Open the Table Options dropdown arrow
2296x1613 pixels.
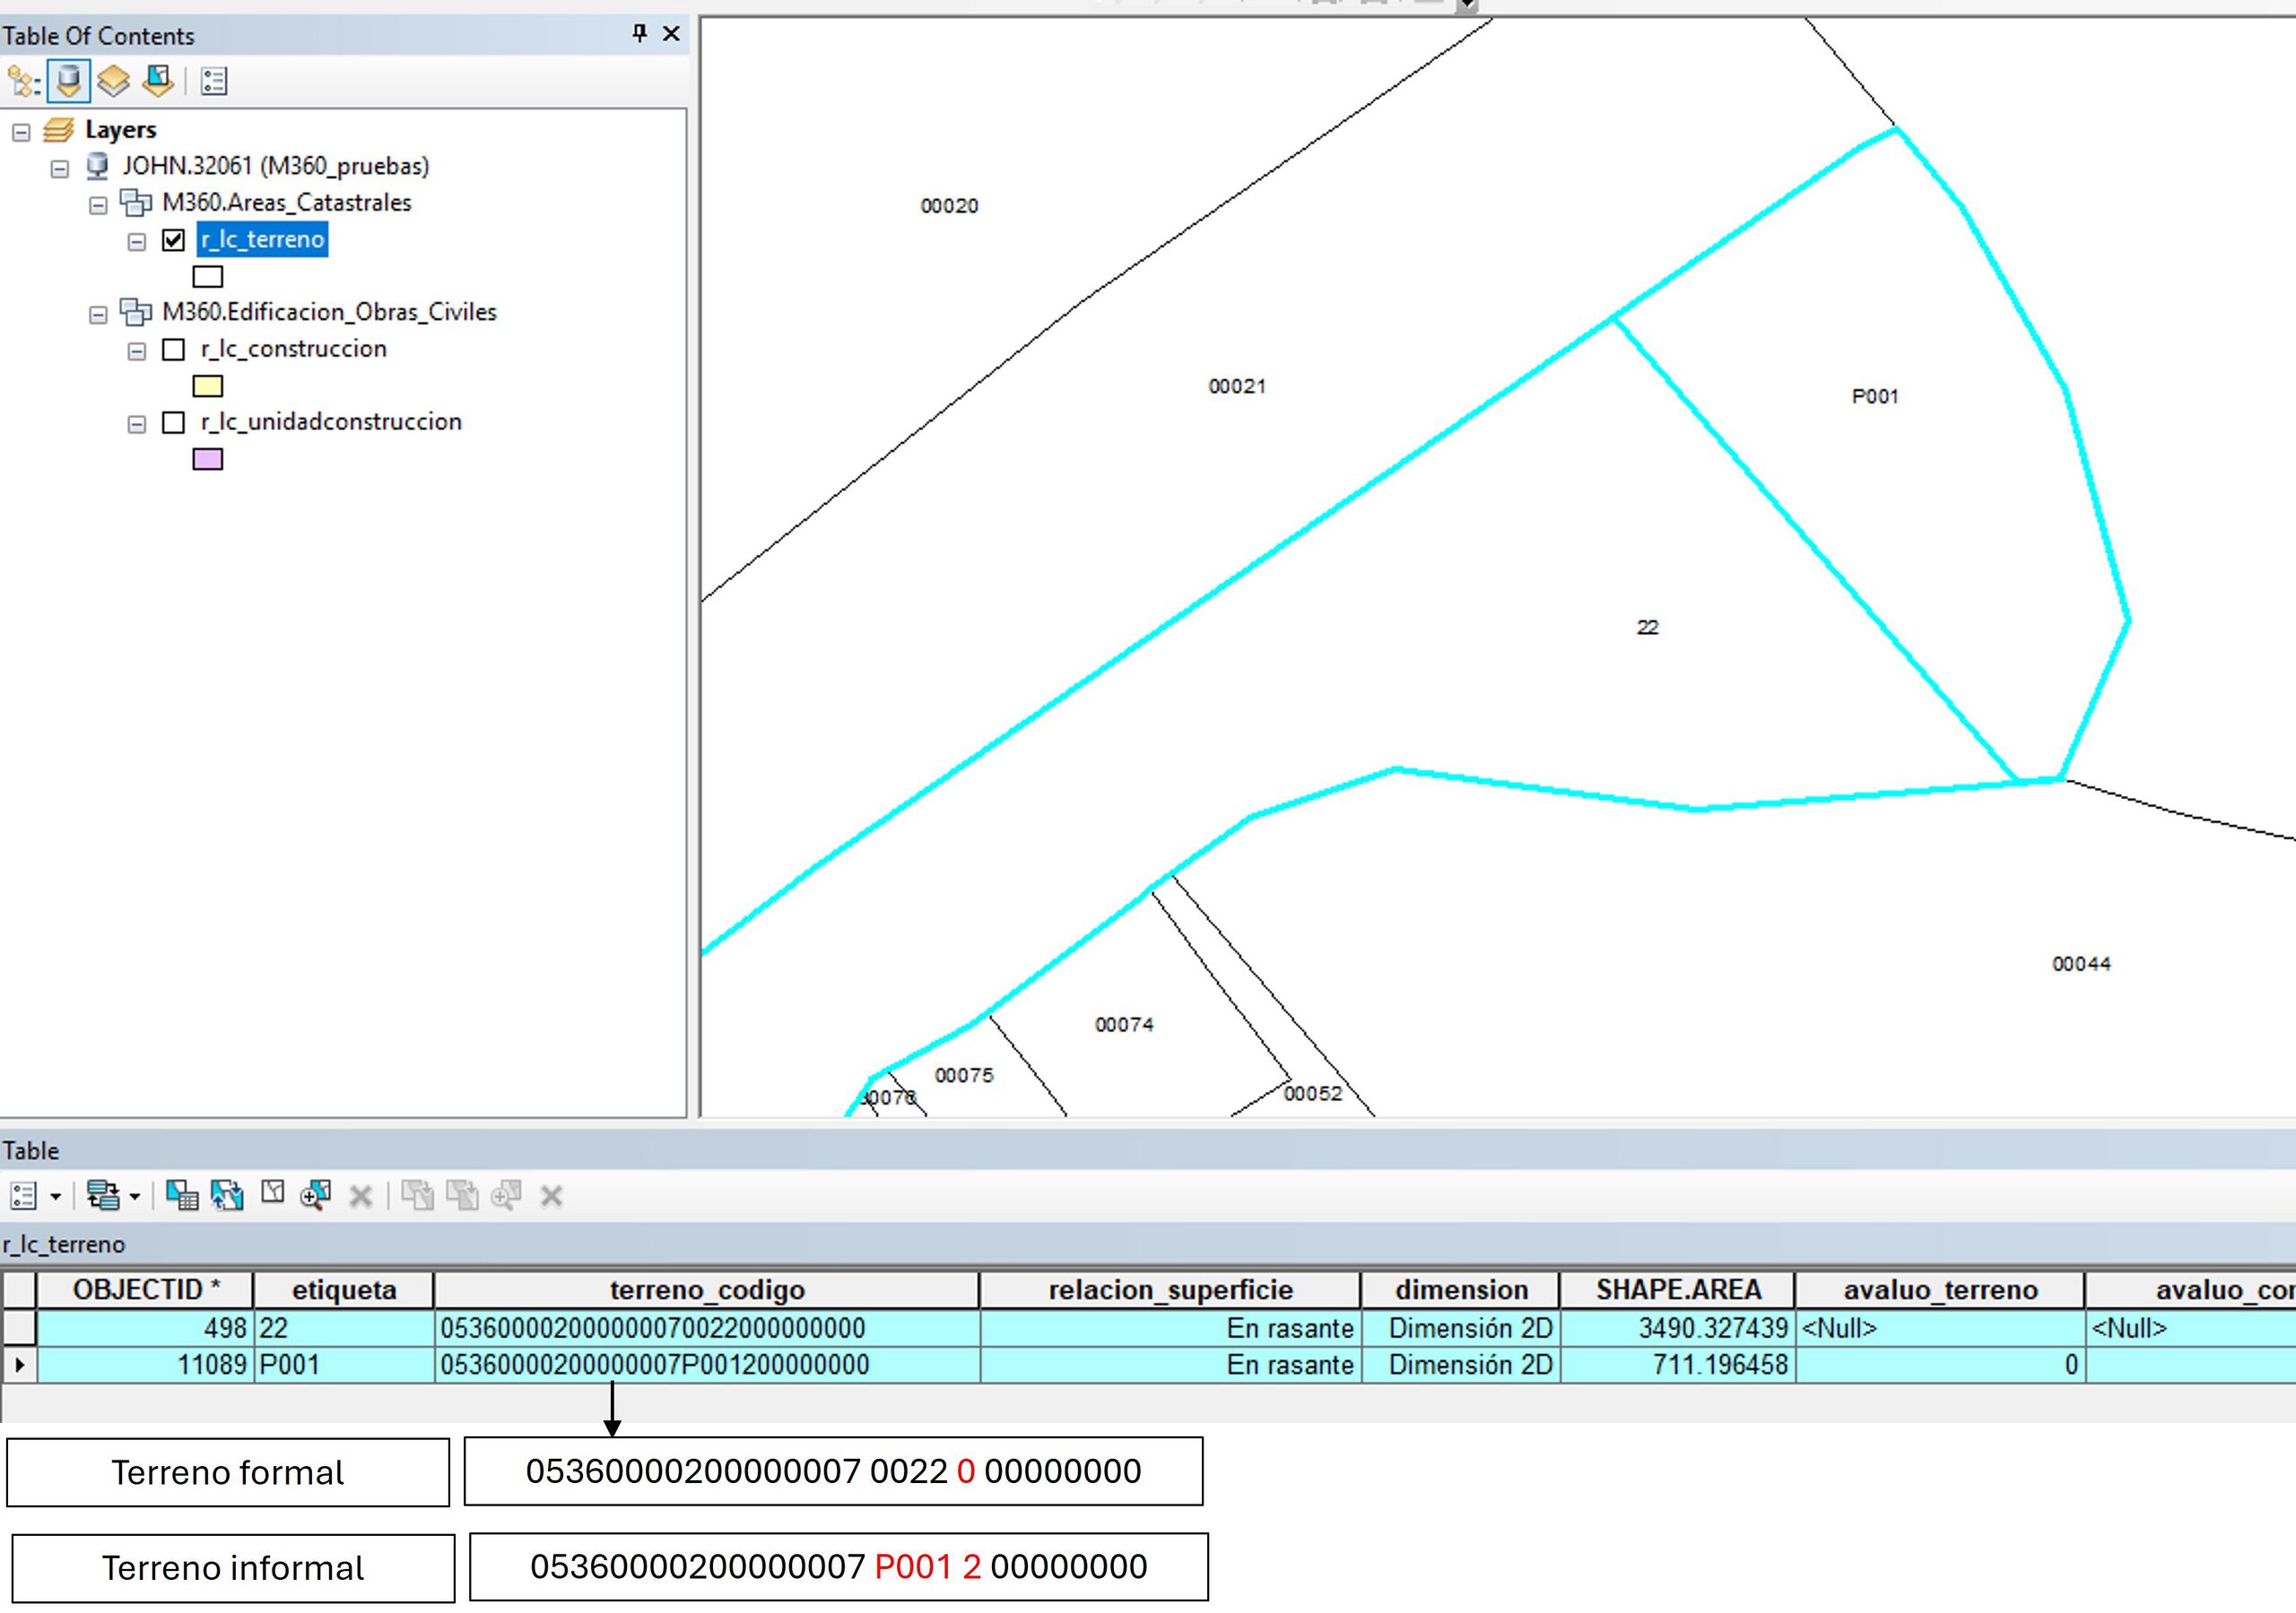[56, 1196]
